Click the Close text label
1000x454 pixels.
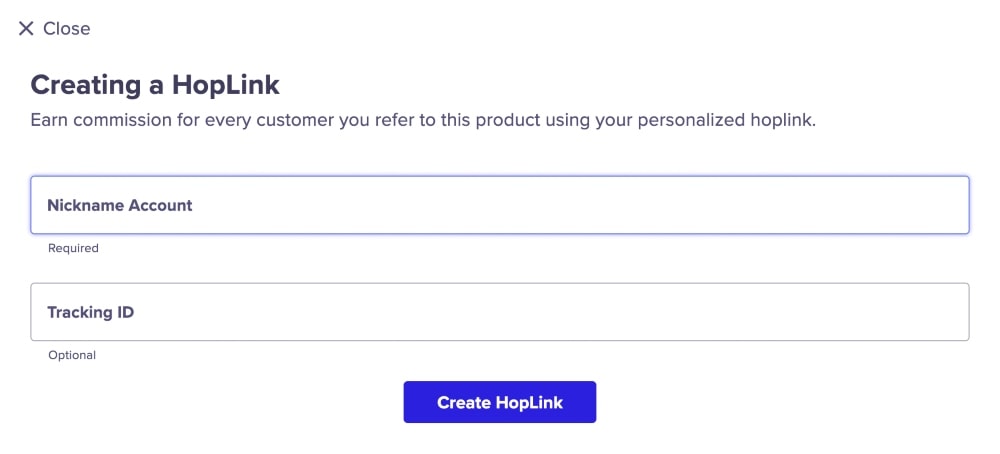[x=67, y=29]
